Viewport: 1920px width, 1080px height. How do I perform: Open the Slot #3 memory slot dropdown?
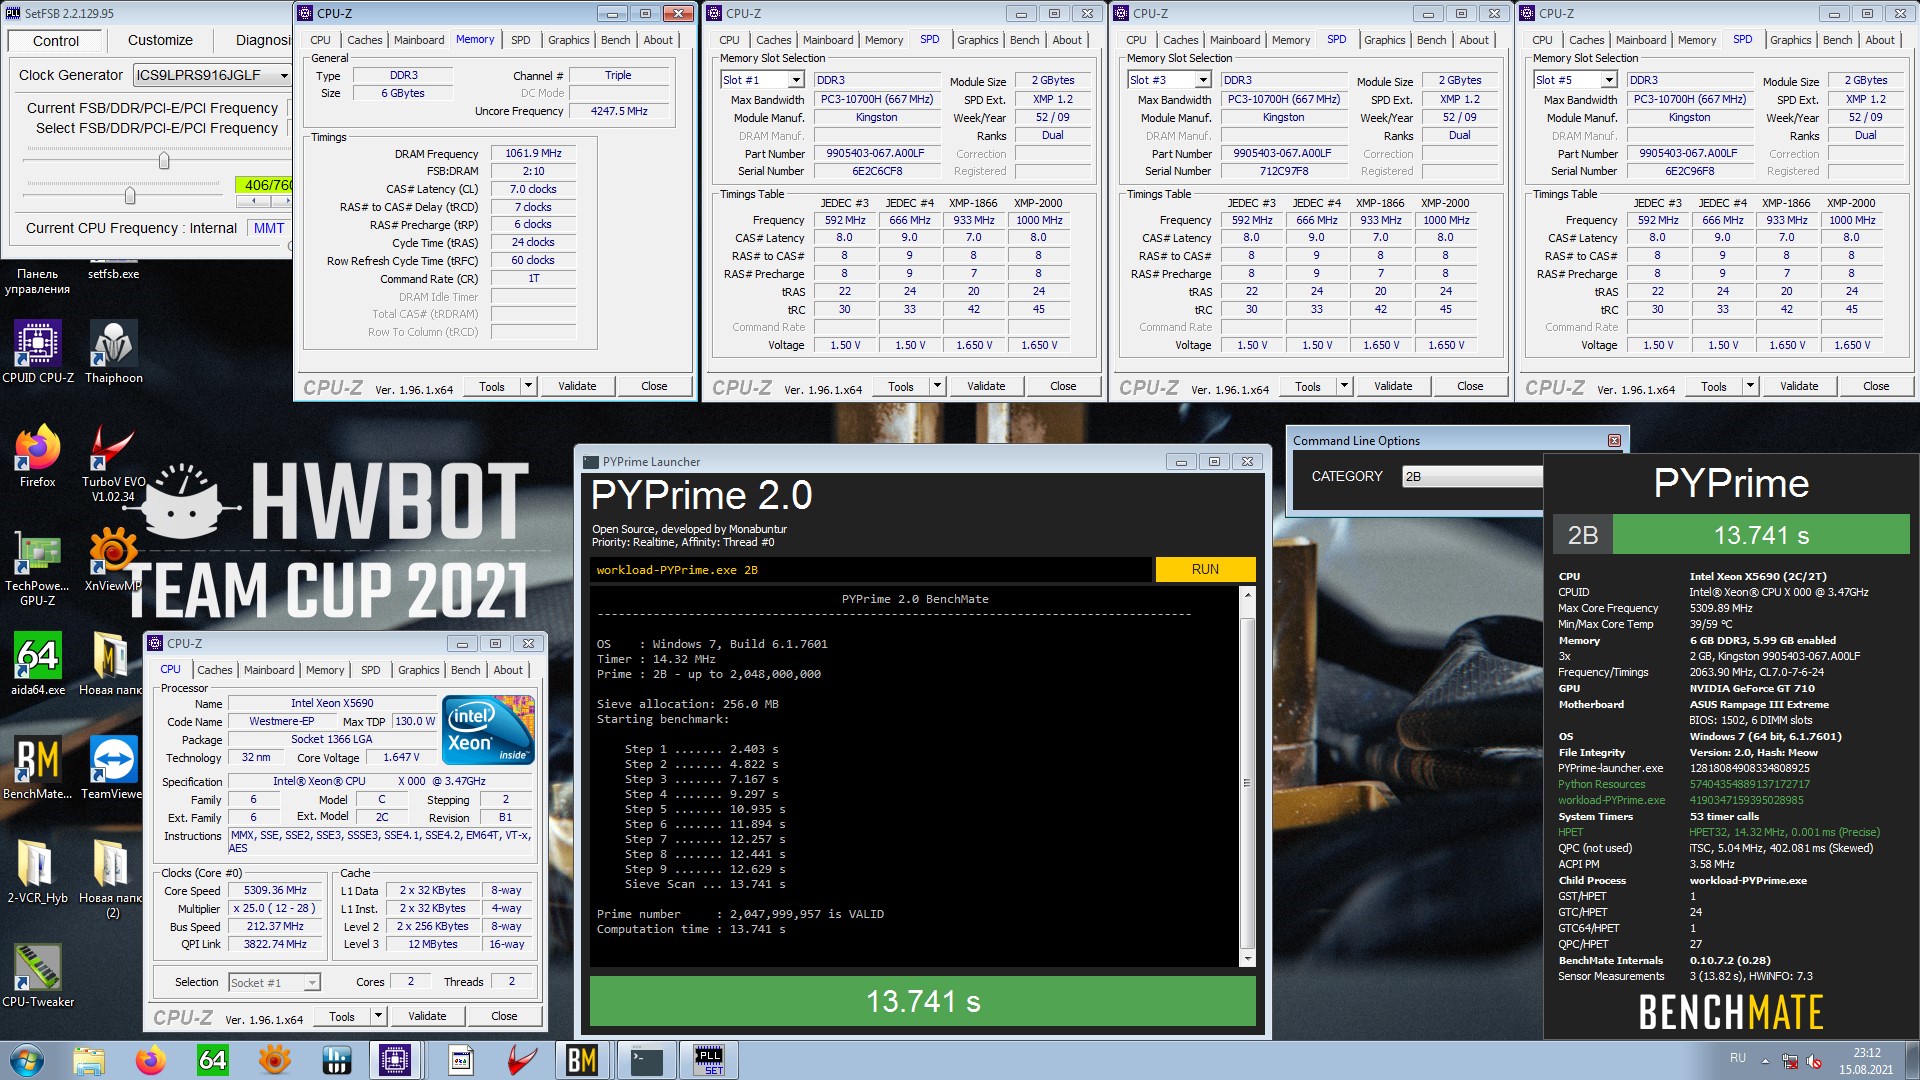pyautogui.click(x=1204, y=80)
